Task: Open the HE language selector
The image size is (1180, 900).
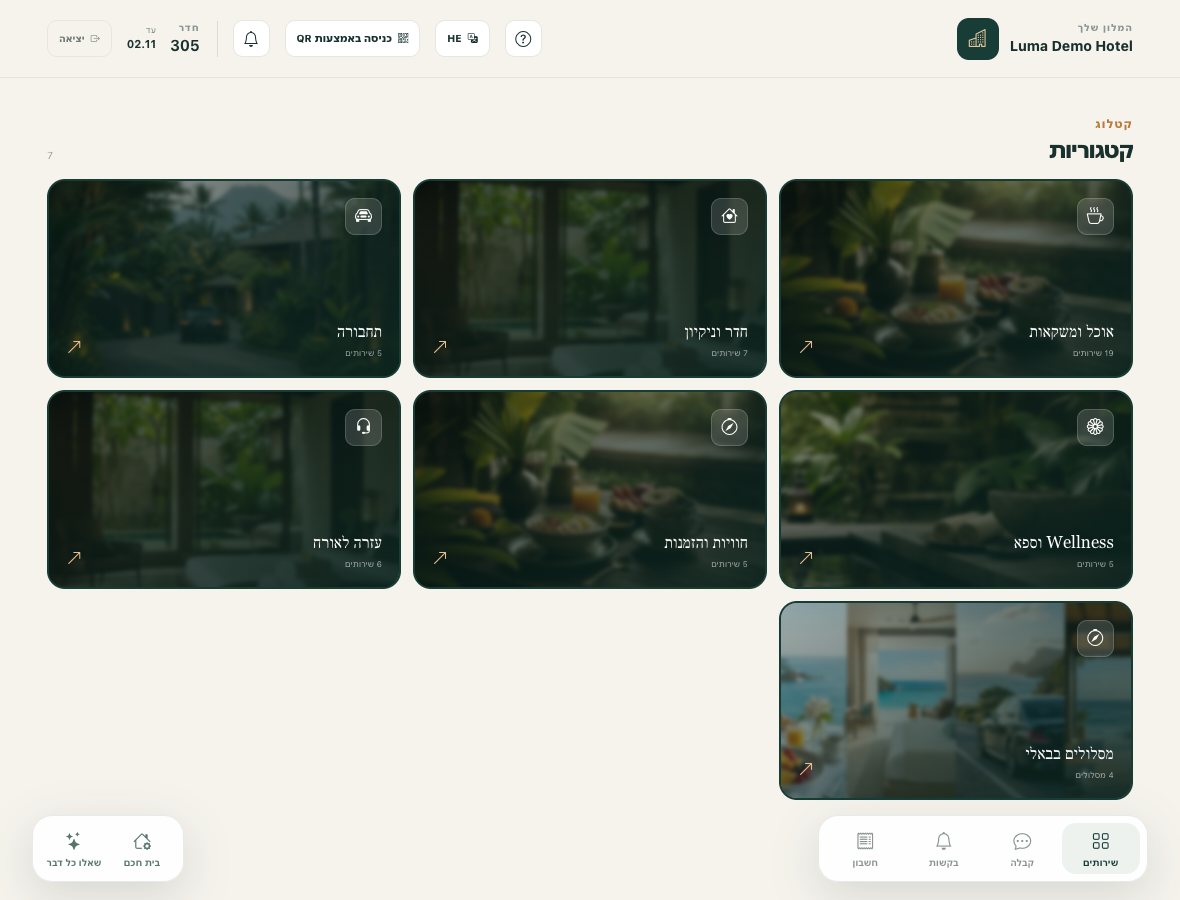Action: (x=462, y=38)
